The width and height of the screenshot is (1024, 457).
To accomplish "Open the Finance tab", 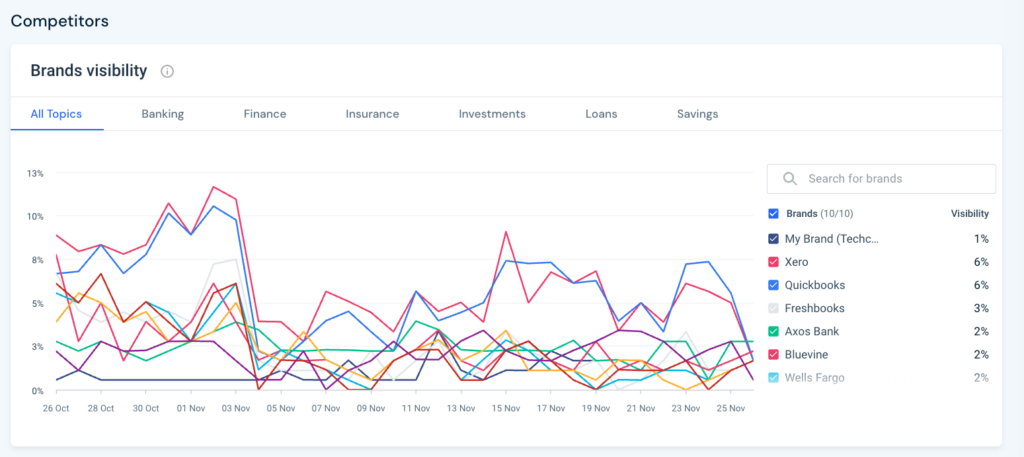I will point(264,114).
